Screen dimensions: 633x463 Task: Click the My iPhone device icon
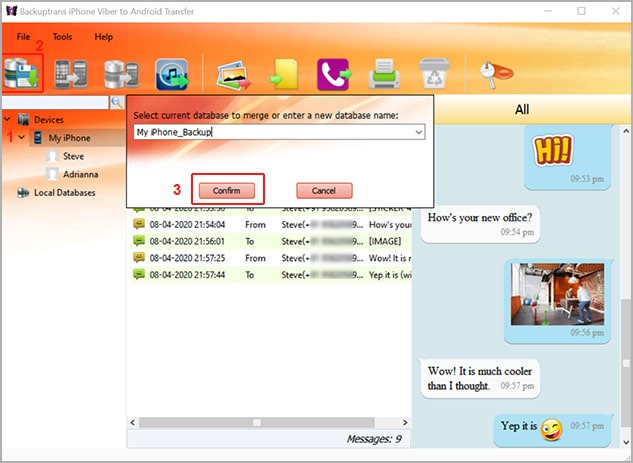click(38, 138)
